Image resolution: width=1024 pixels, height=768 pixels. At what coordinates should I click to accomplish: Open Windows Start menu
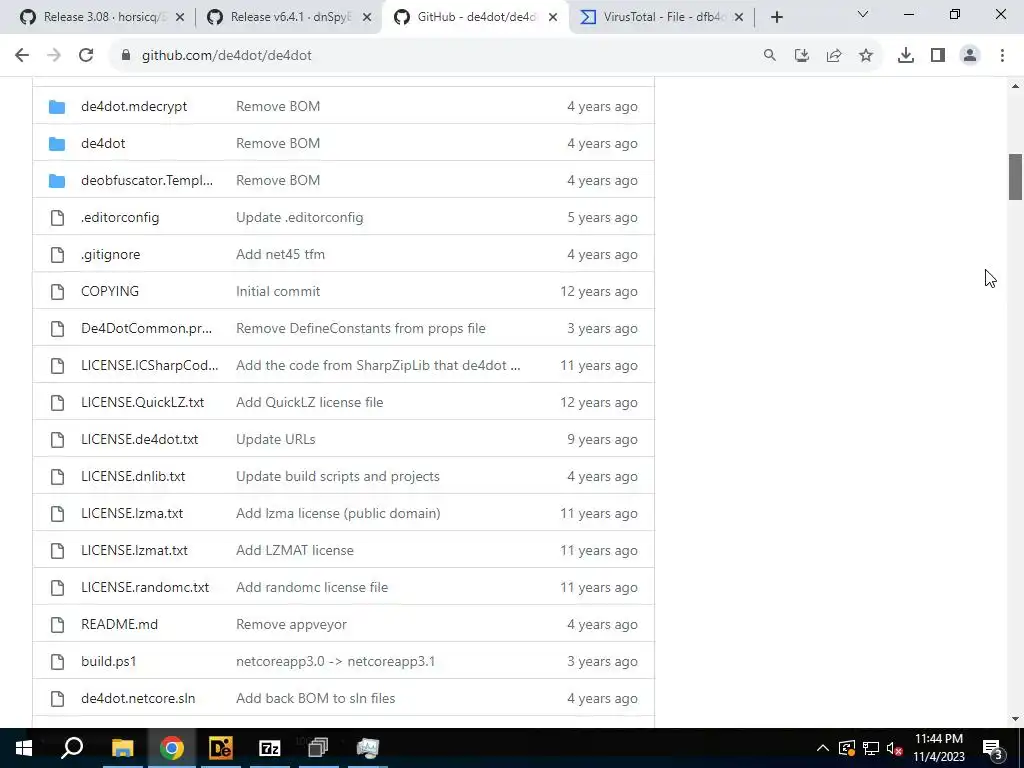[x=24, y=748]
